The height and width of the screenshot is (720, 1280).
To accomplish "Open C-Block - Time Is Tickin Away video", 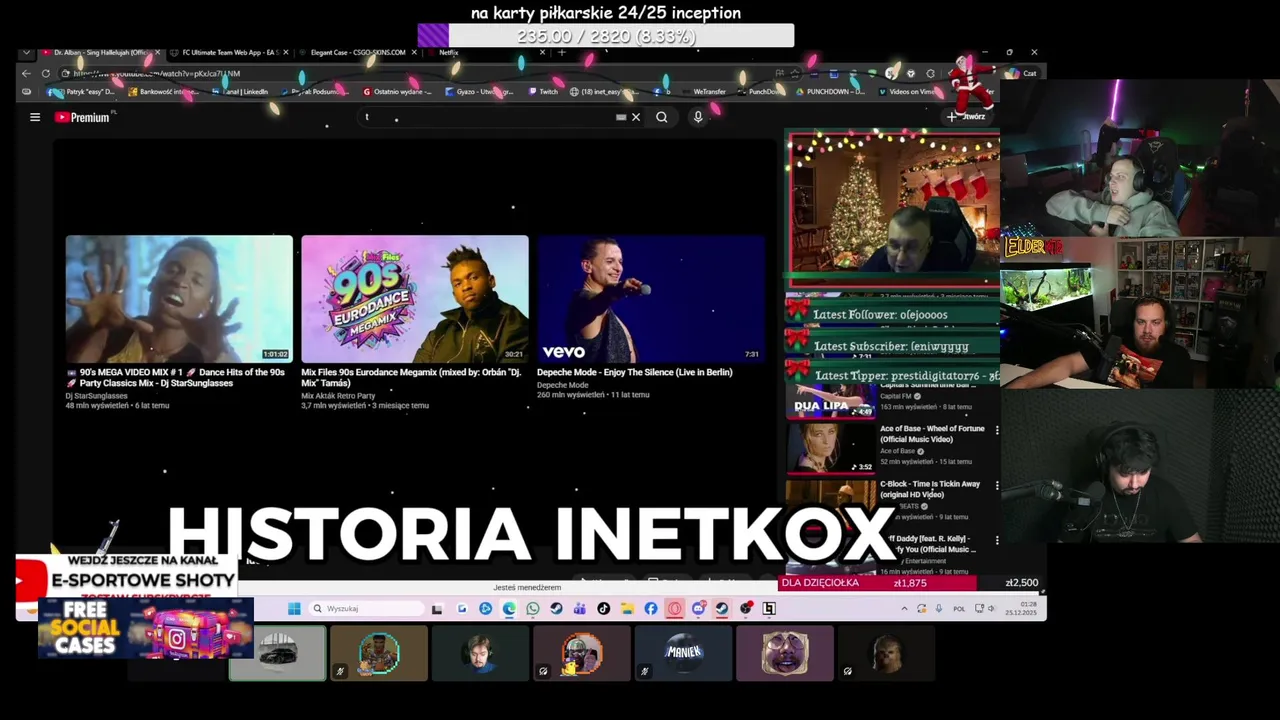I will [930, 489].
